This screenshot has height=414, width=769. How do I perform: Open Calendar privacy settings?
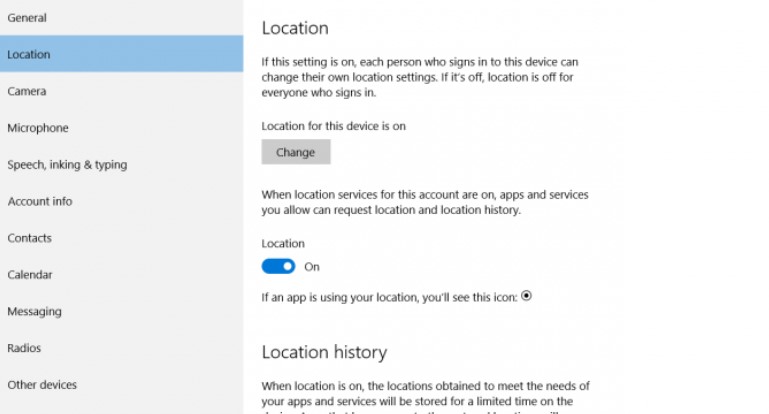click(30, 275)
